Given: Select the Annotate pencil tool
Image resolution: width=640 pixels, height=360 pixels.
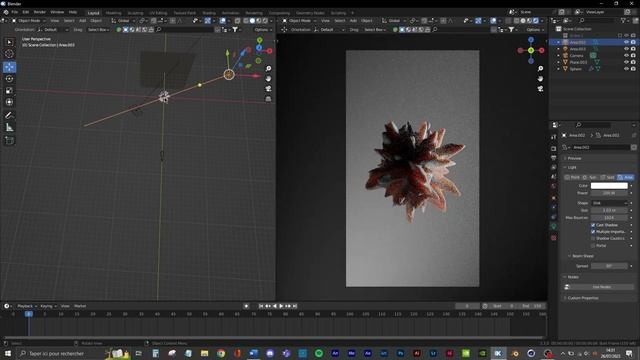Looking at the screenshot, I should click(x=9, y=116).
